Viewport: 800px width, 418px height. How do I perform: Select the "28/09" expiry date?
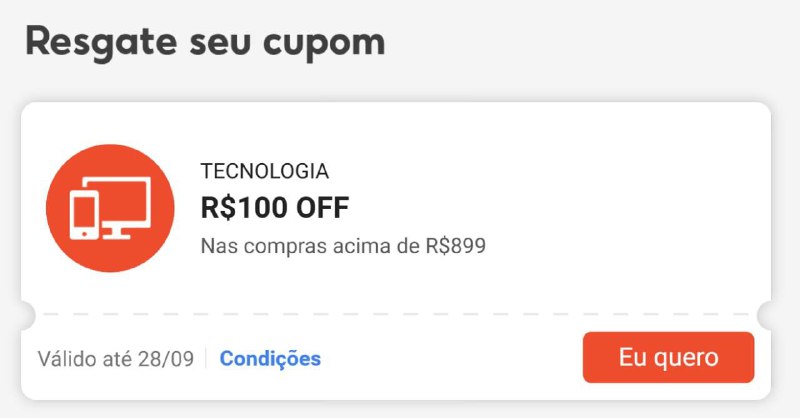[166, 358]
